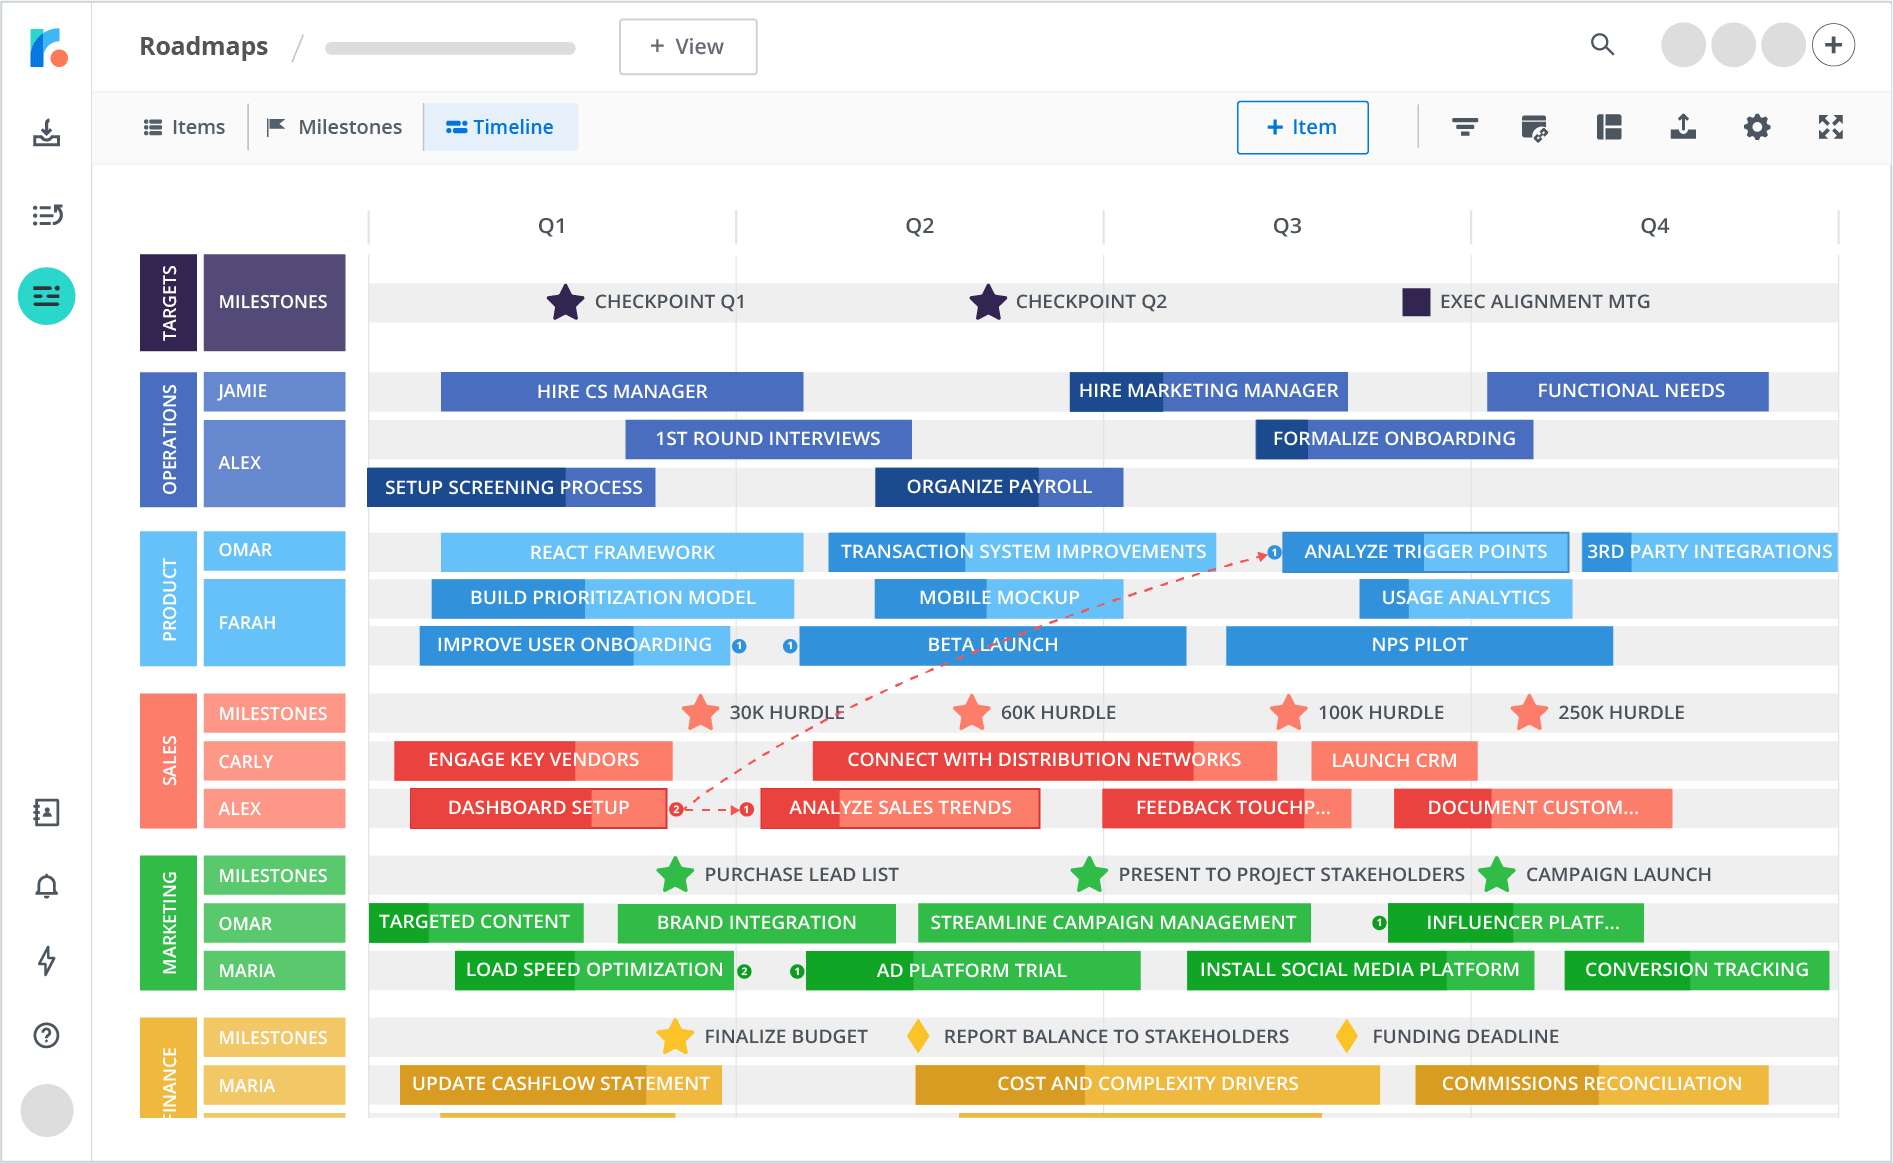Click the teal roadmap icon in sidebar
This screenshot has height=1163, width=1893.
click(46, 296)
